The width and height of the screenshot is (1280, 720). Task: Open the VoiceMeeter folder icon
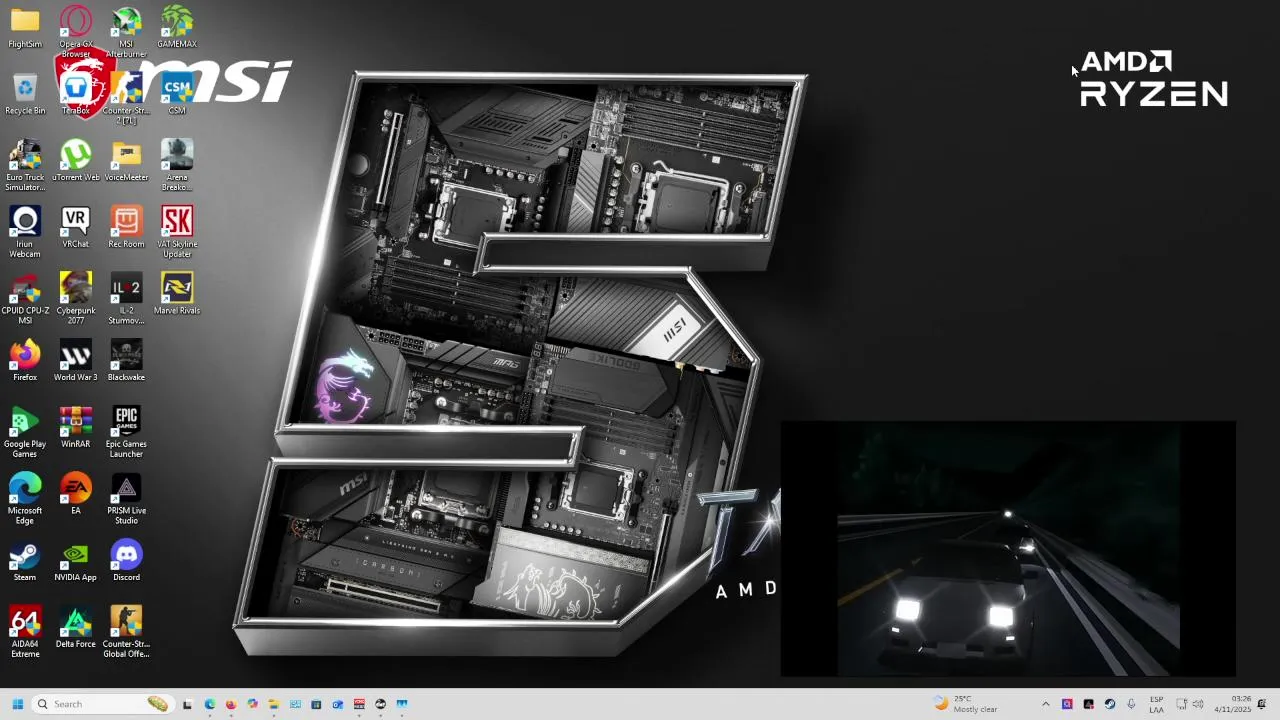click(126, 161)
